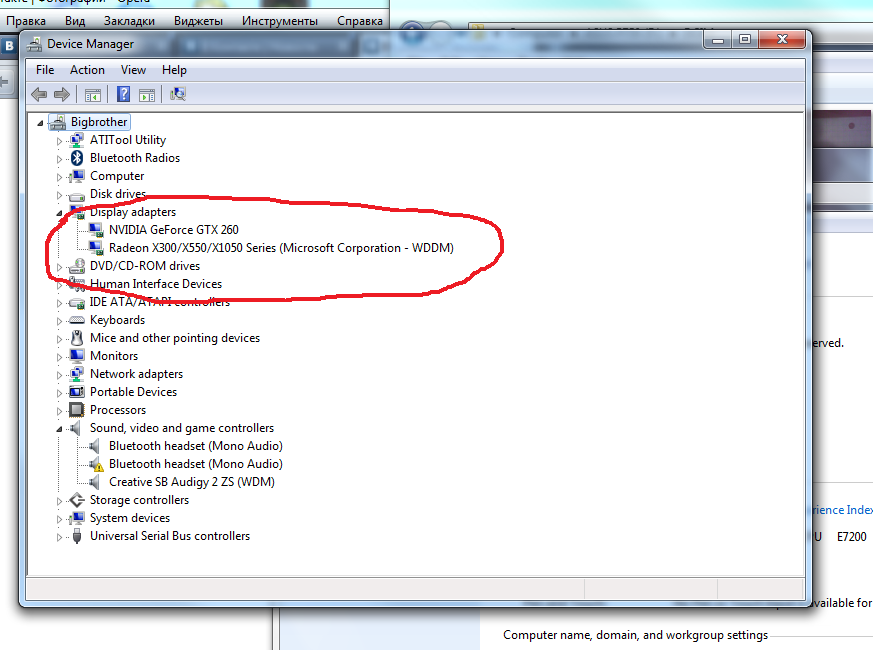
Task: Expand the Network adapters category
Action: (x=59, y=374)
